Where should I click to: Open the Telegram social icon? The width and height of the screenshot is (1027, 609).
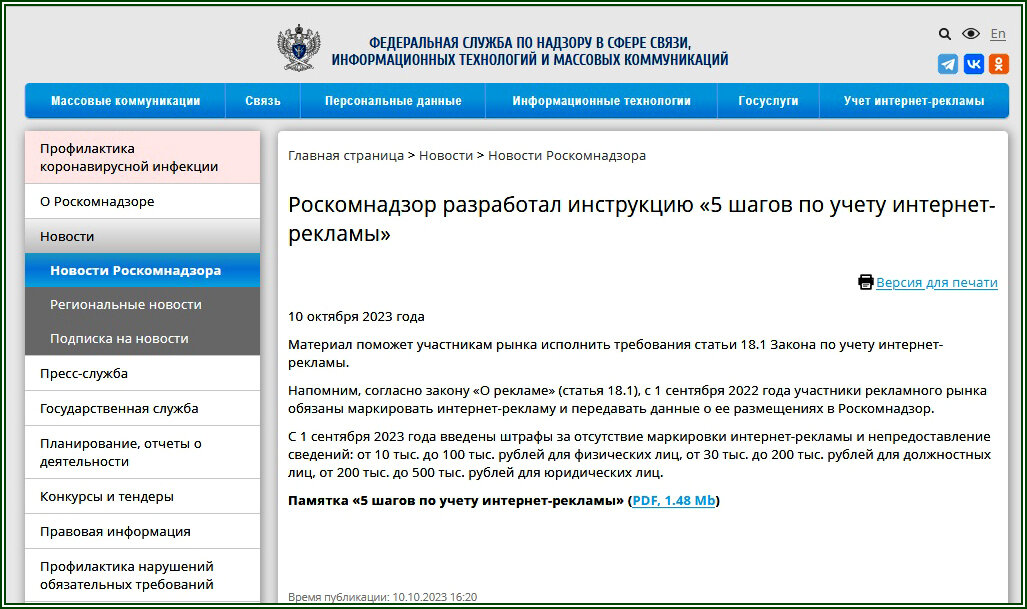pyautogui.click(x=948, y=64)
